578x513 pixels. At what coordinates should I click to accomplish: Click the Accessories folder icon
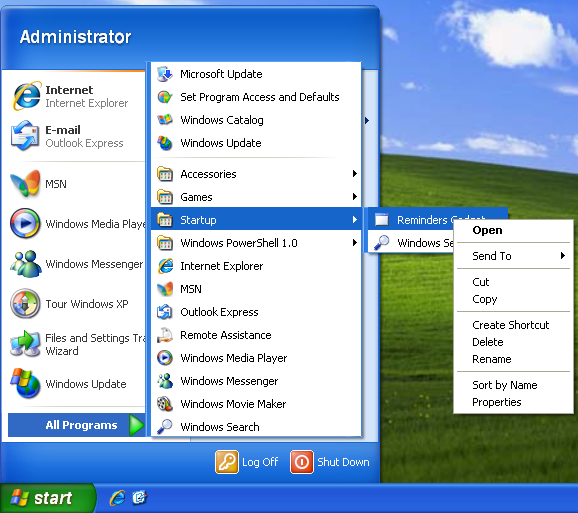pyautogui.click(x=165, y=174)
